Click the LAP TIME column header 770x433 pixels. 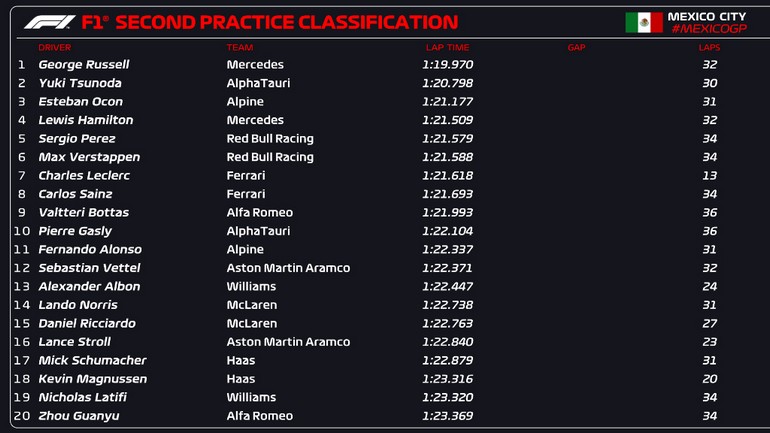[445, 47]
